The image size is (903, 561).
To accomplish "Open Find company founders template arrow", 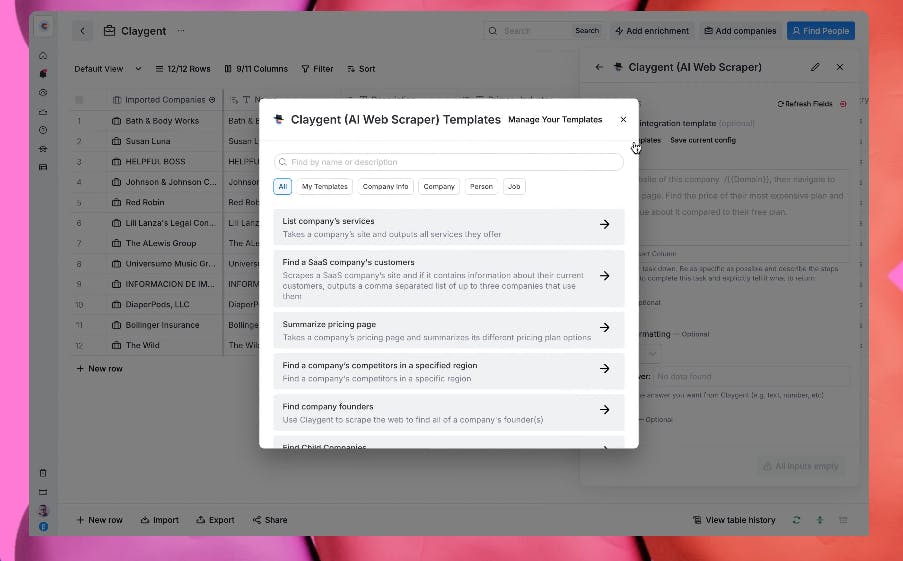I will click(x=604, y=410).
